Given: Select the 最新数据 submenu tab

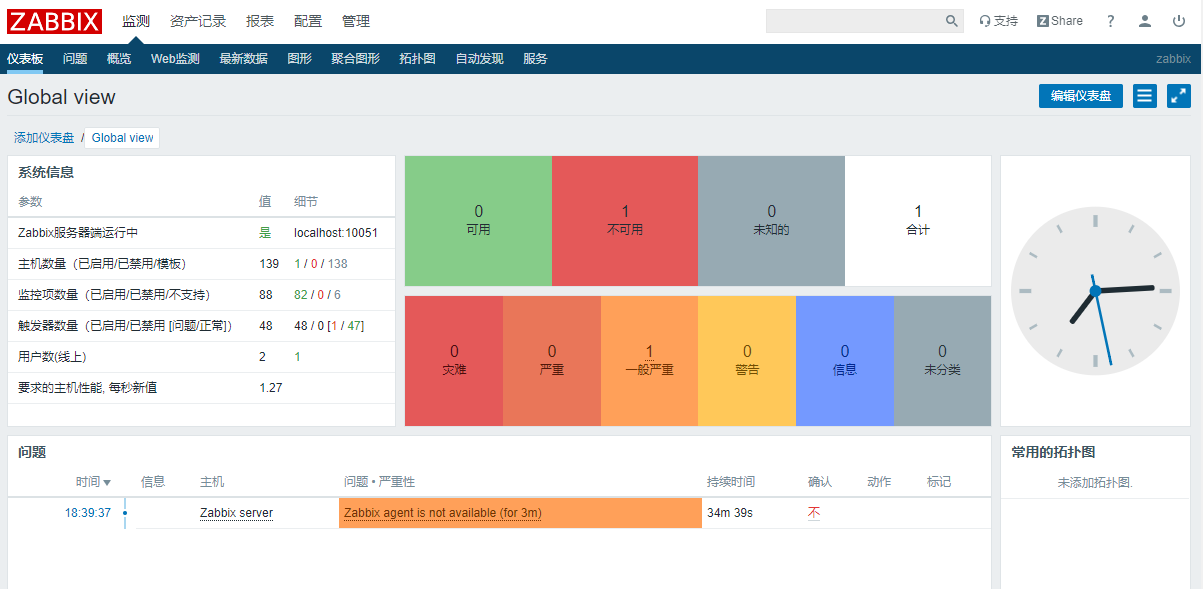Looking at the screenshot, I should 243,59.
